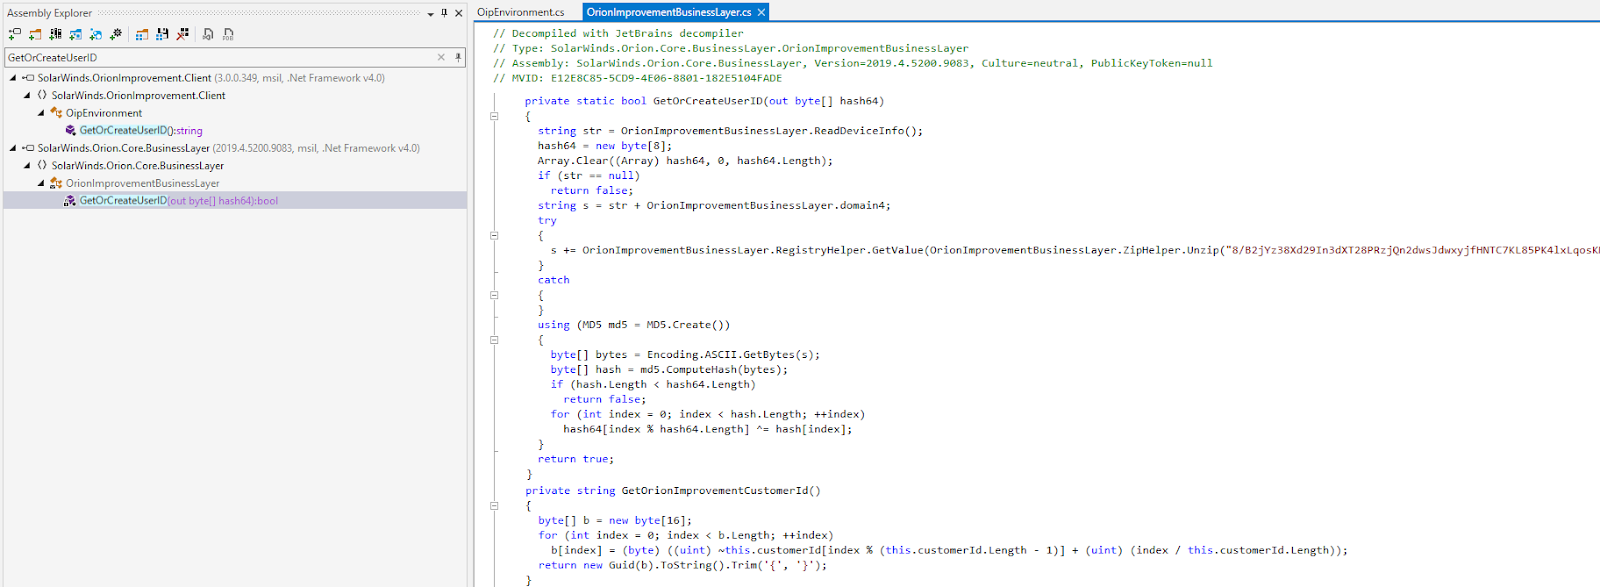Collapse the catch block code fold
1600x587 pixels.
(494, 295)
